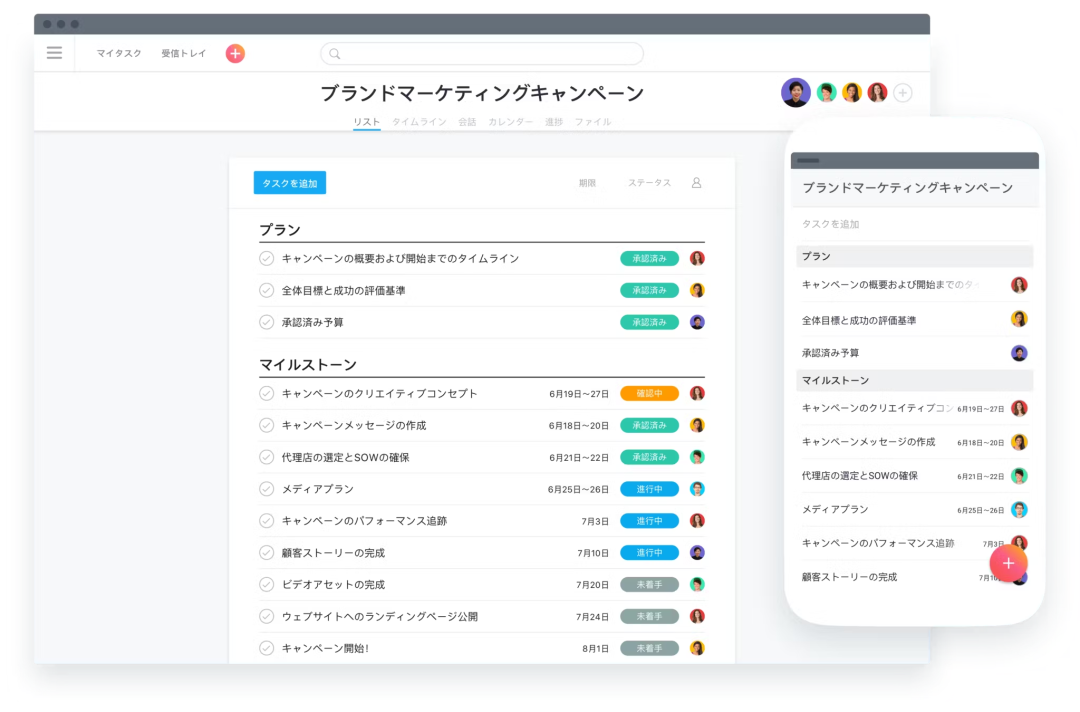Click the search magnifier icon

(335, 54)
